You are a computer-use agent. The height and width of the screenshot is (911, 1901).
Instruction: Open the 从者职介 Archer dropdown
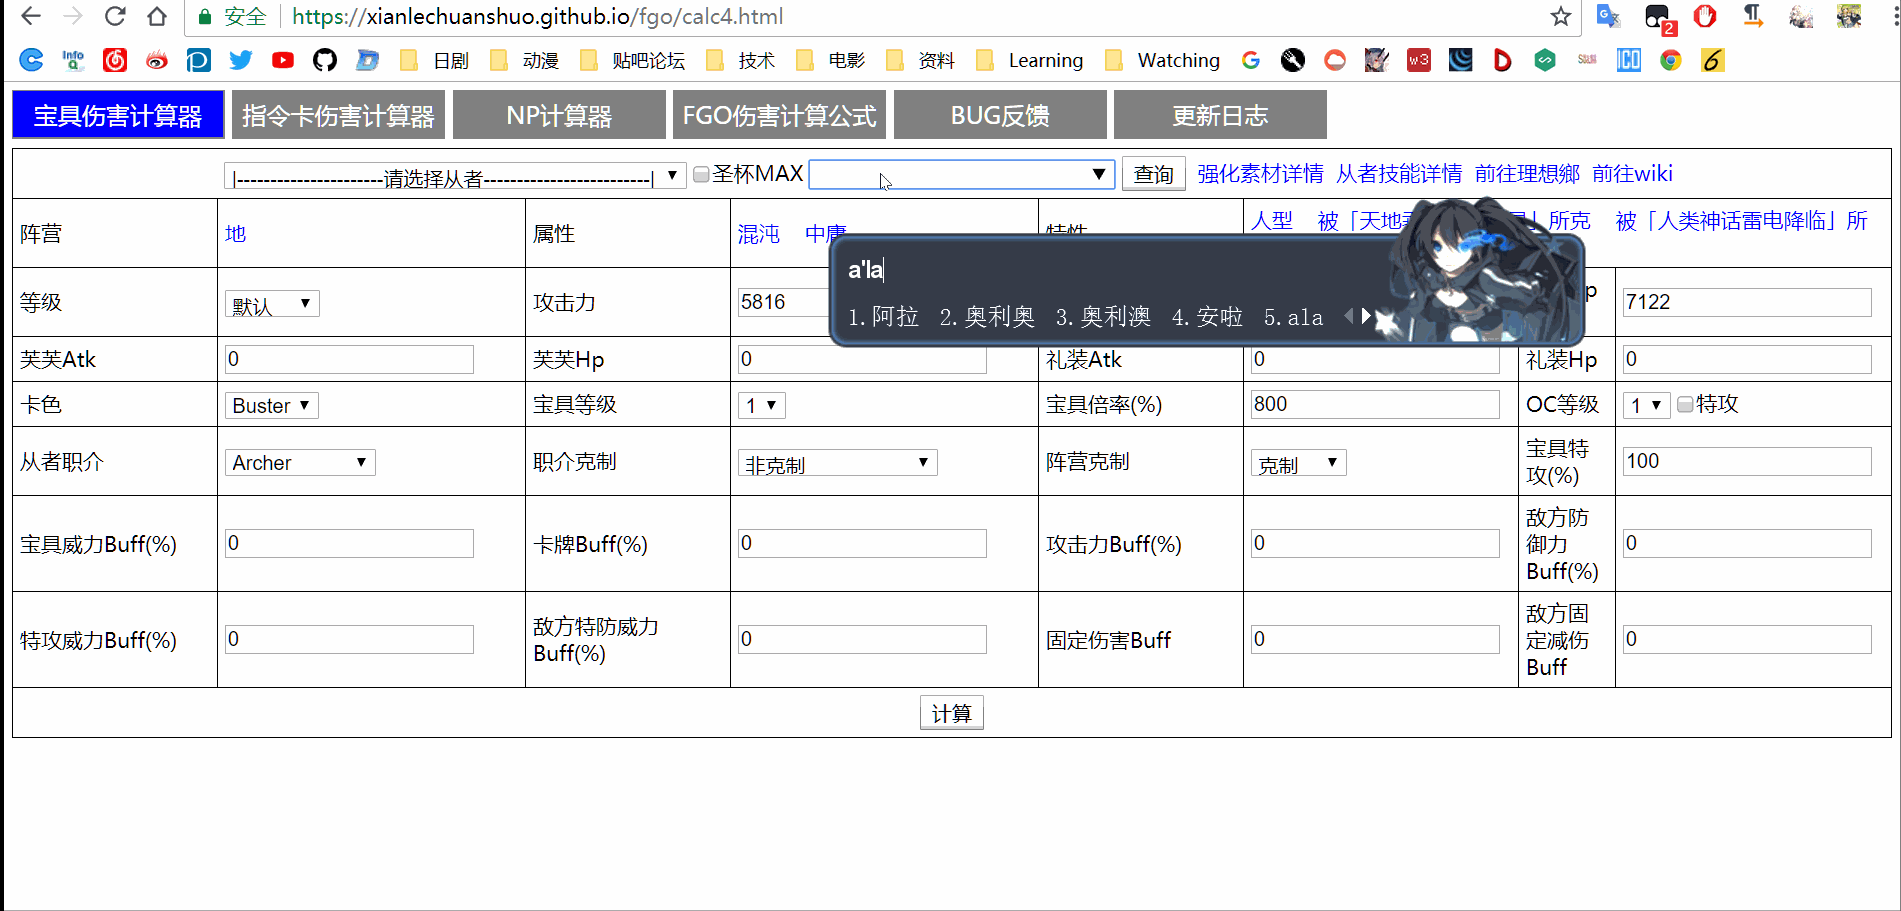(299, 462)
